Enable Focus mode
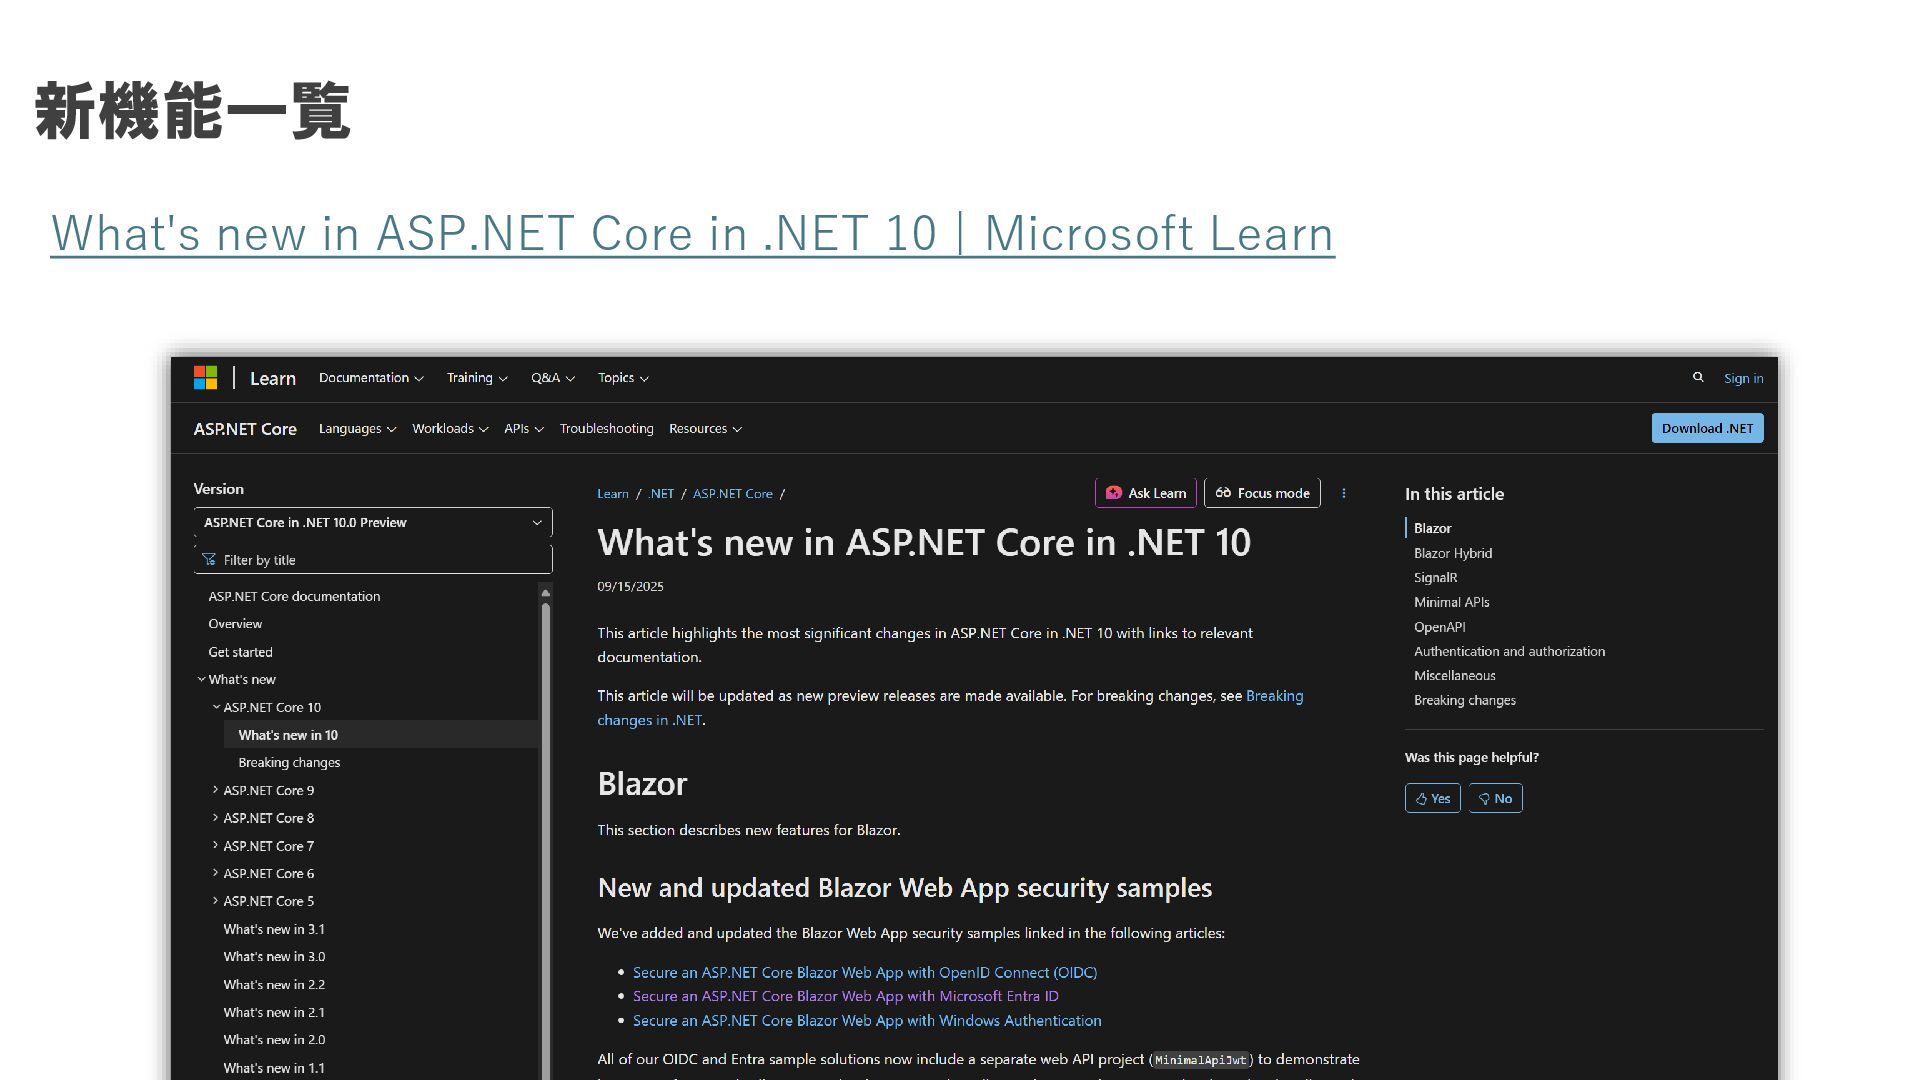The height and width of the screenshot is (1080, 1920). point(1262,493)
